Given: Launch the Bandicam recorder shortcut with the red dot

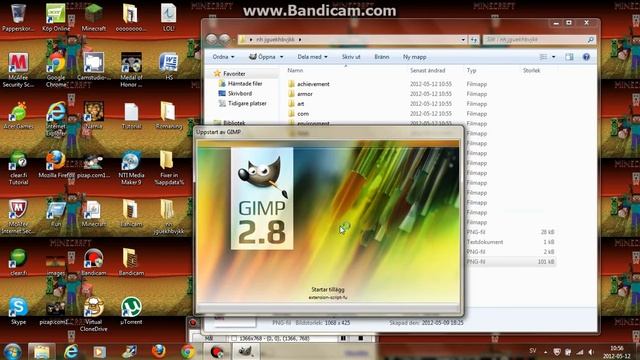Looking at the screenshot, I should click(93, 262).
